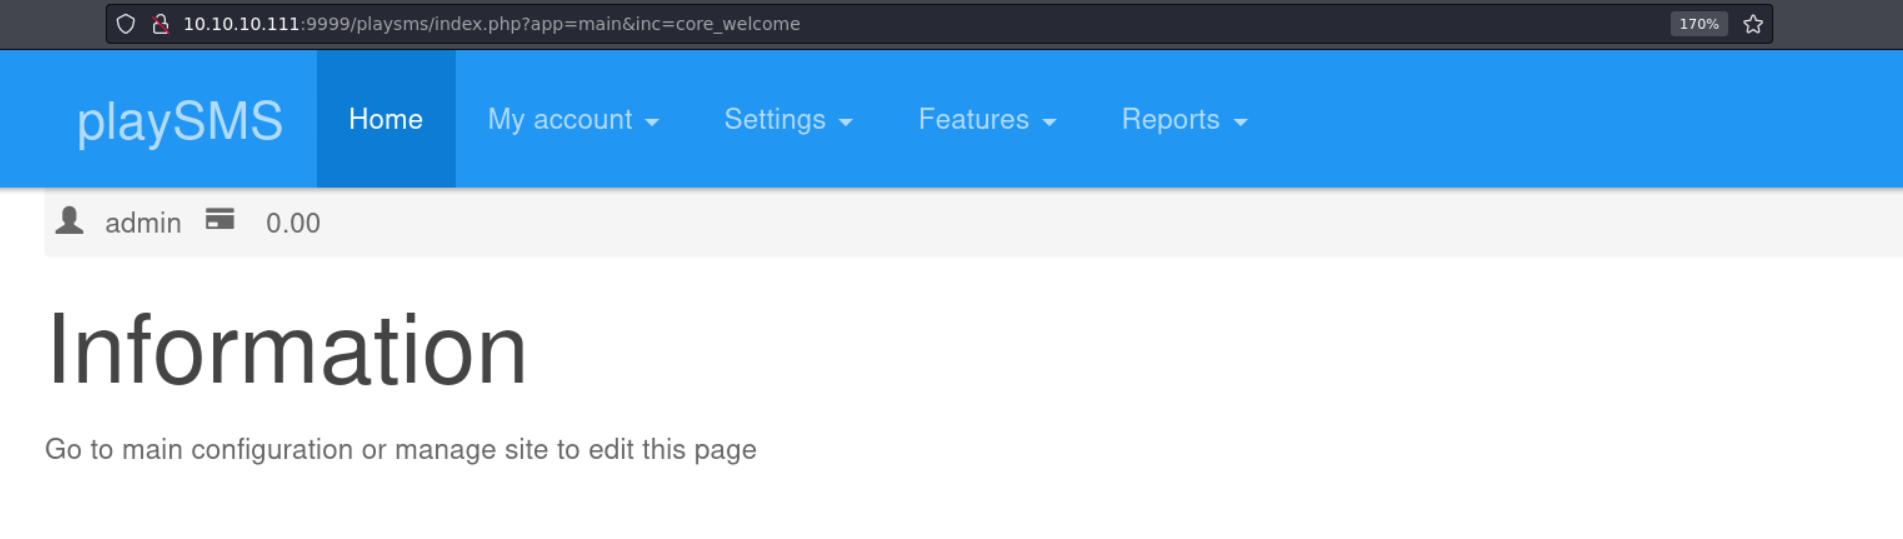Open the Features dropdown menu
This screenshot has width=1903, height=539.
click(987, 119)
